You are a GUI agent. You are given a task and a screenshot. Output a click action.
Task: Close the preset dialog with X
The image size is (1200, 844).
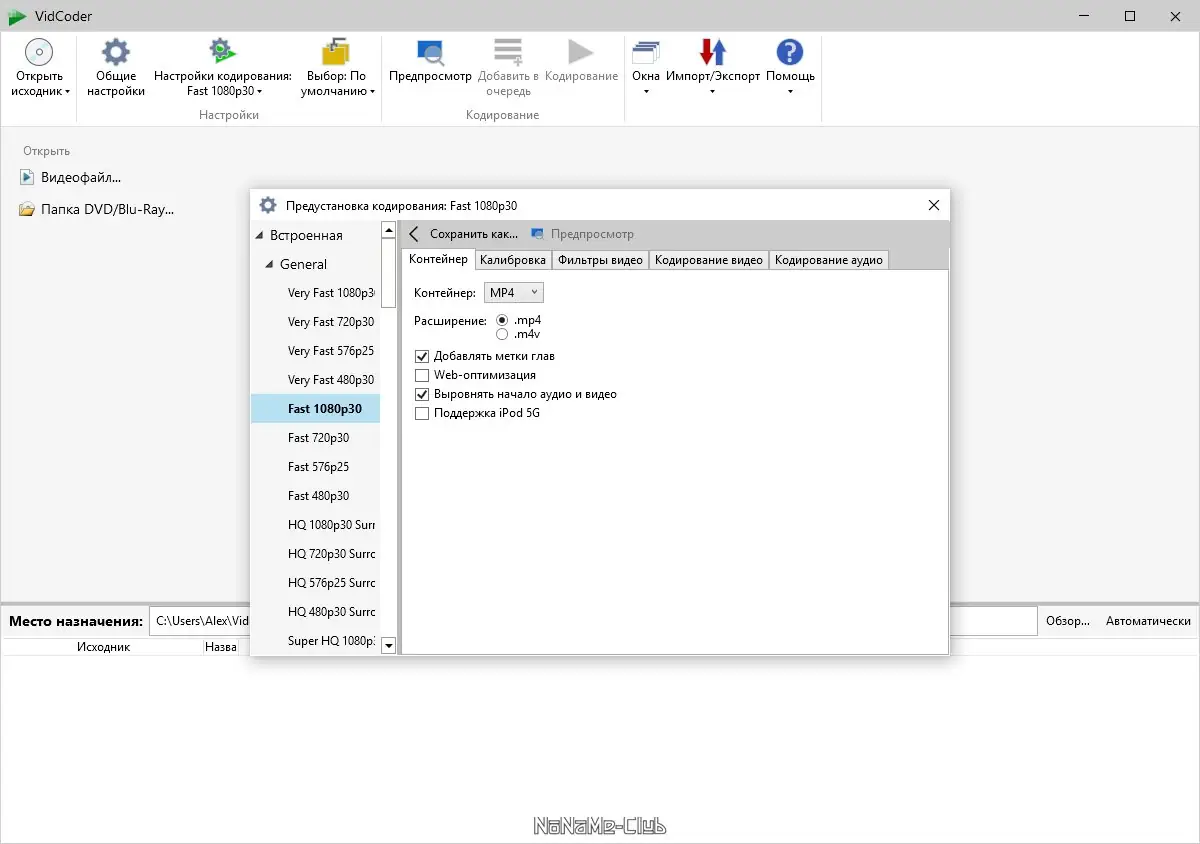934,205
